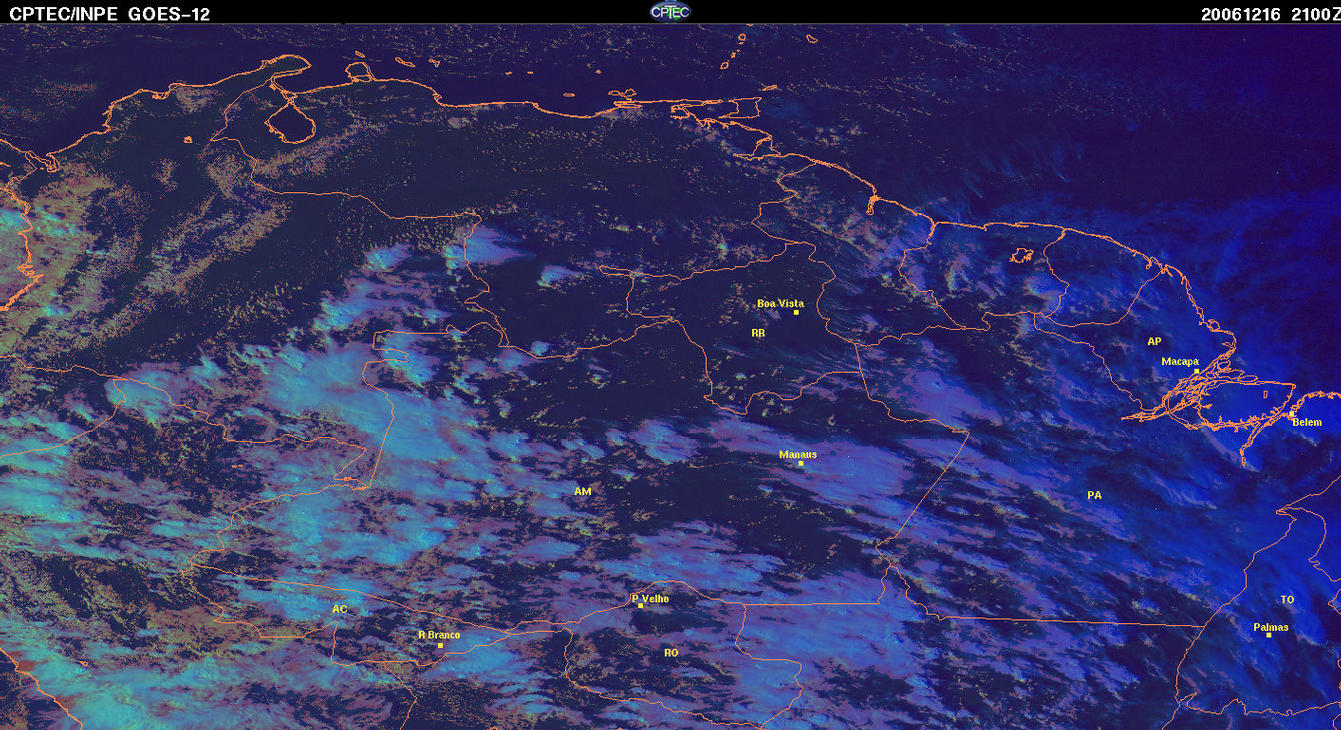Click the CPTEC logo in the header
The width and height of the screenshot is (1341, 730).
pyautogui.click(x=669, y=11)
